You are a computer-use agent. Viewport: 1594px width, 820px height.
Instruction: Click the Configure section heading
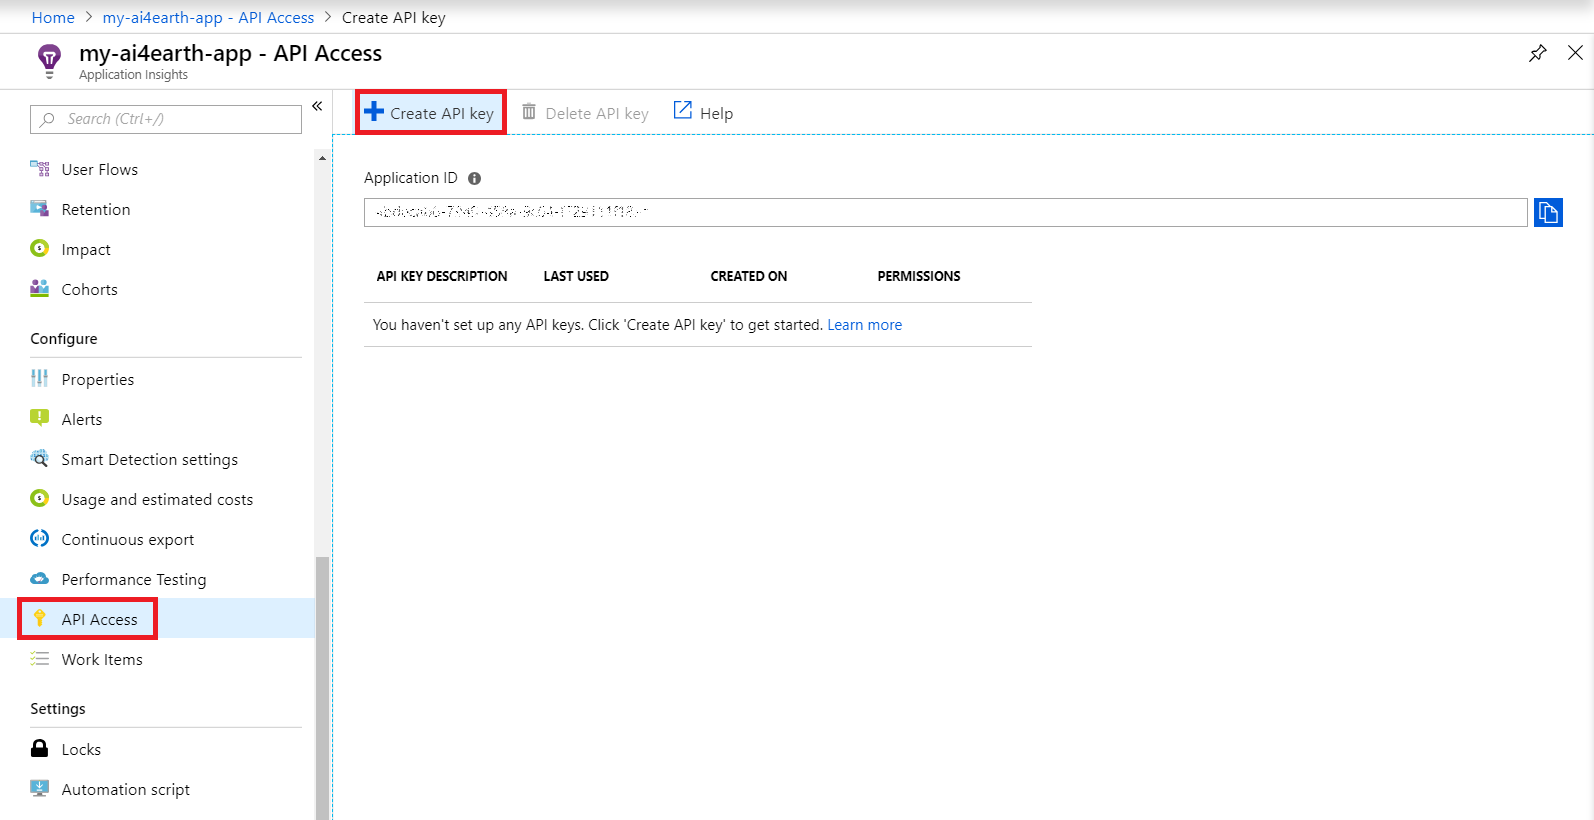tap(64, 339)
